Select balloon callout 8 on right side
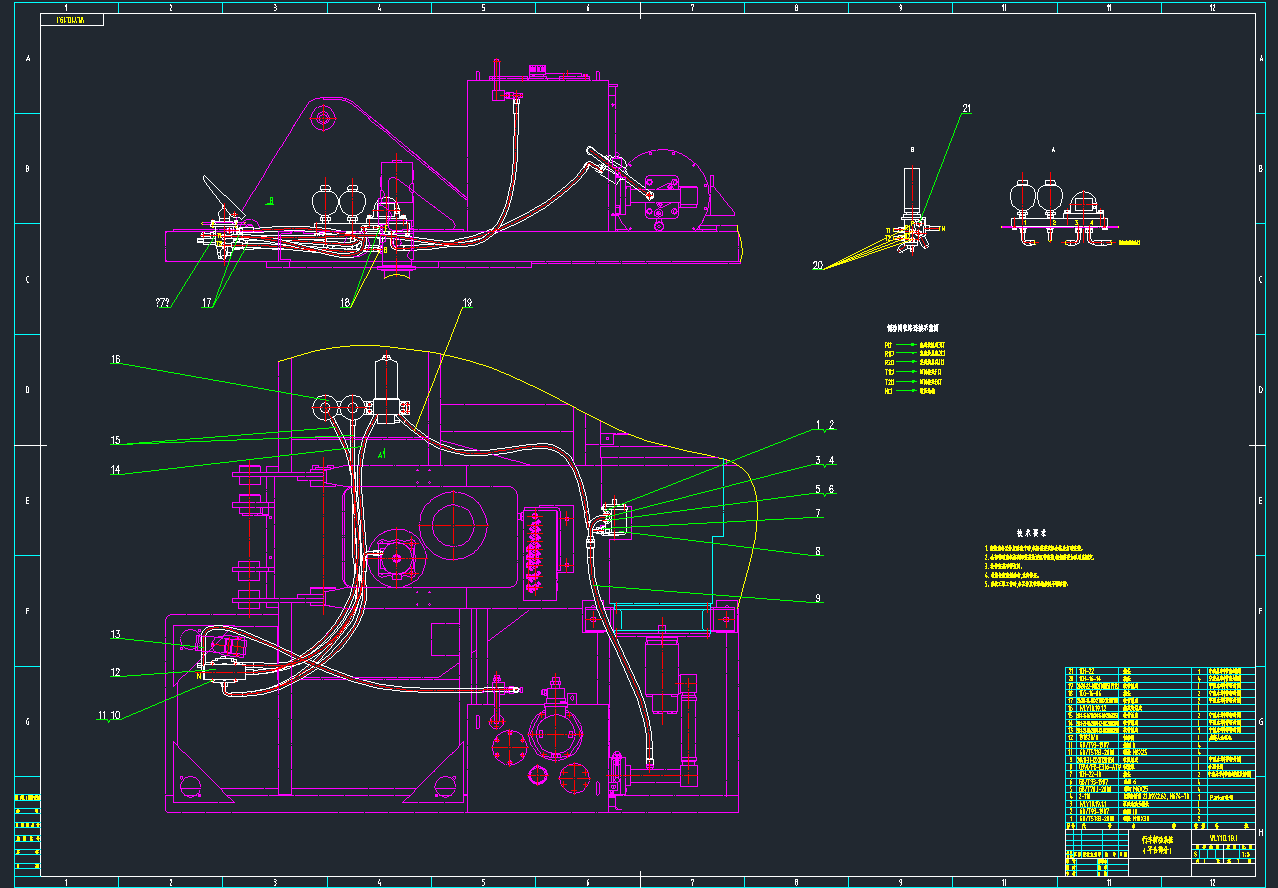Viewport: 1278px width, 888px height. (818, 550)
